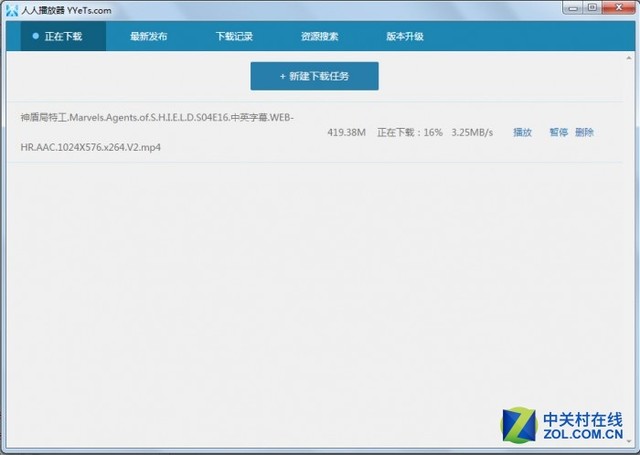Click the 新建下载任务 button

pyautogui.click(x=314, y=76)
